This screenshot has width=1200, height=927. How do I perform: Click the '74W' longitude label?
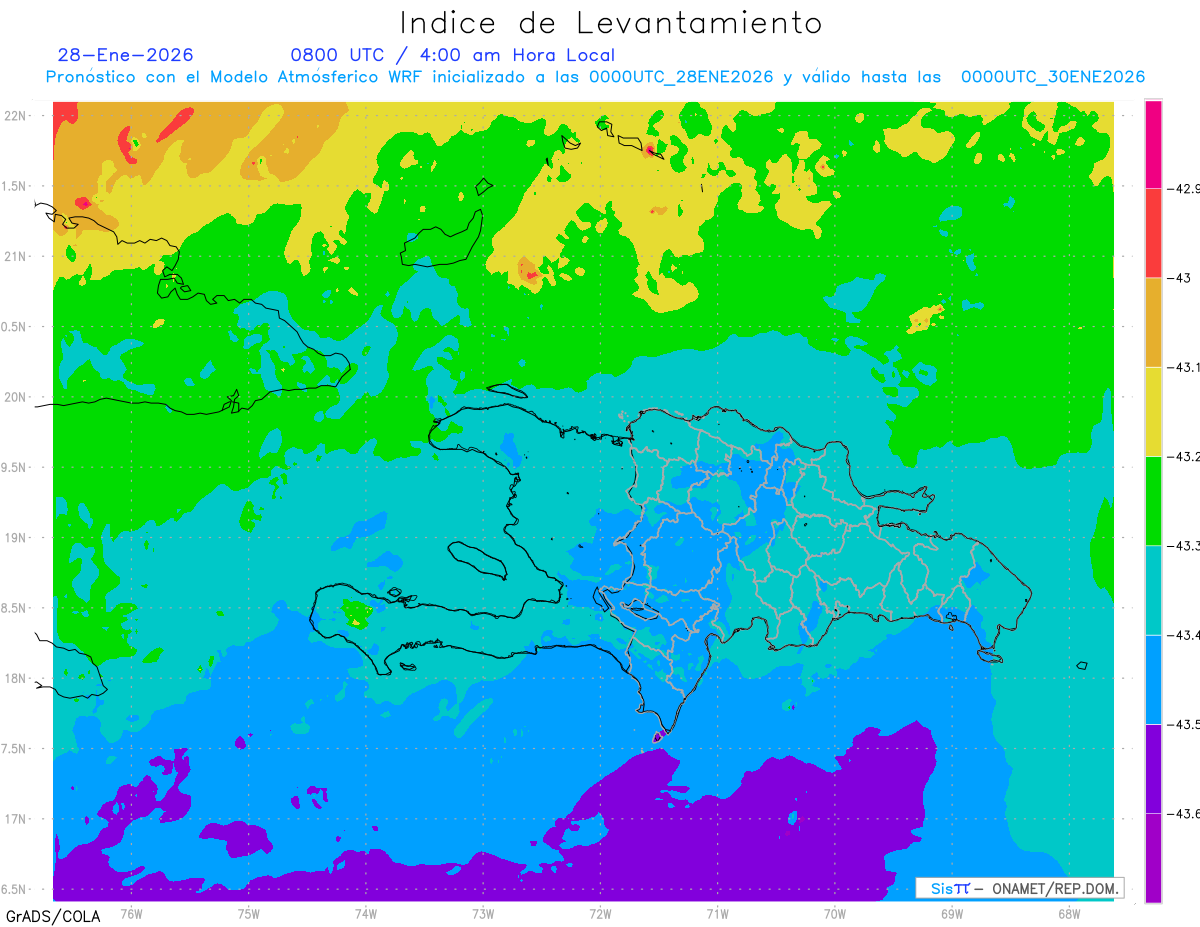point(366,913)
